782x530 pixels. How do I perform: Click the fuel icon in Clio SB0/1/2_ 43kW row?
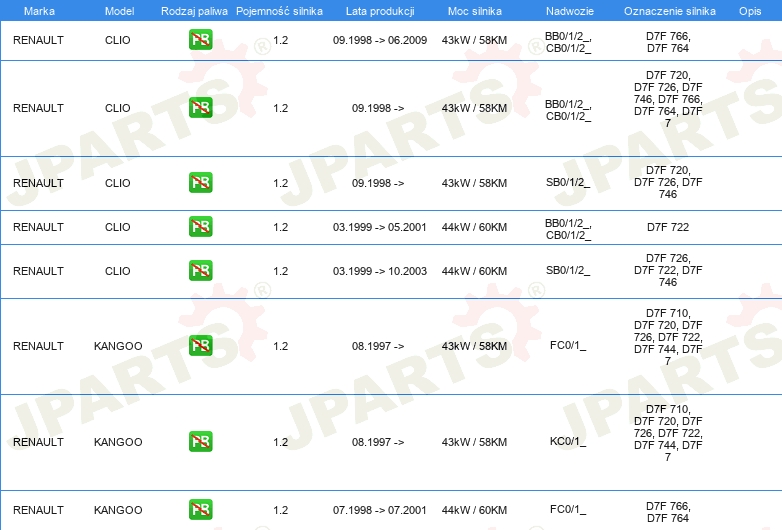(200, 182)
